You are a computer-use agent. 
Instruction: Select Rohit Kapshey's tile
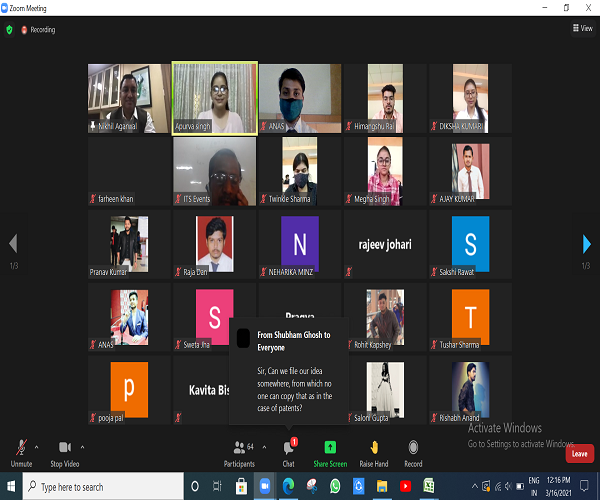(385, 317)
